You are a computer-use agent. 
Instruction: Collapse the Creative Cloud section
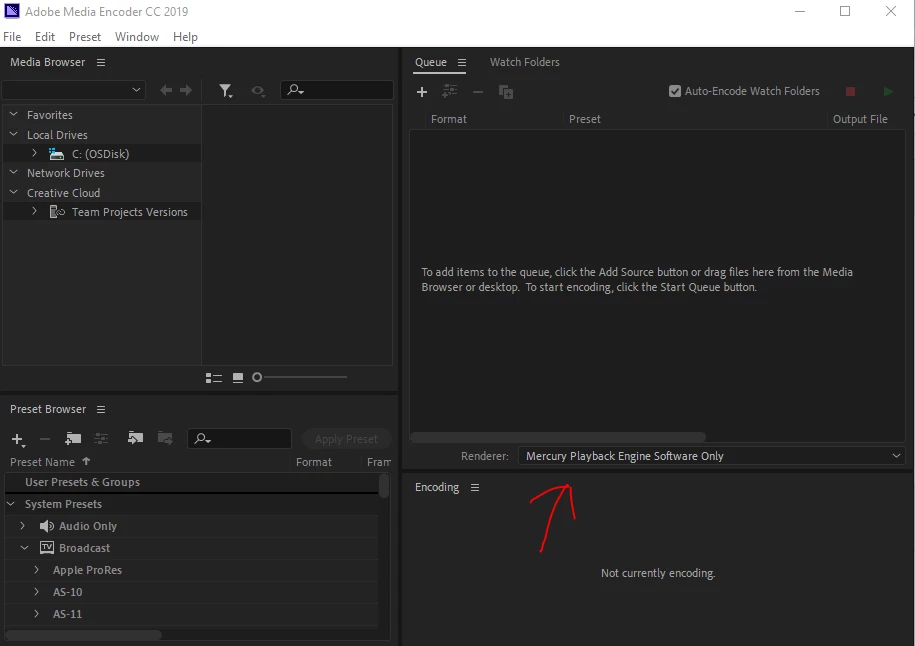tap(14, 192)
